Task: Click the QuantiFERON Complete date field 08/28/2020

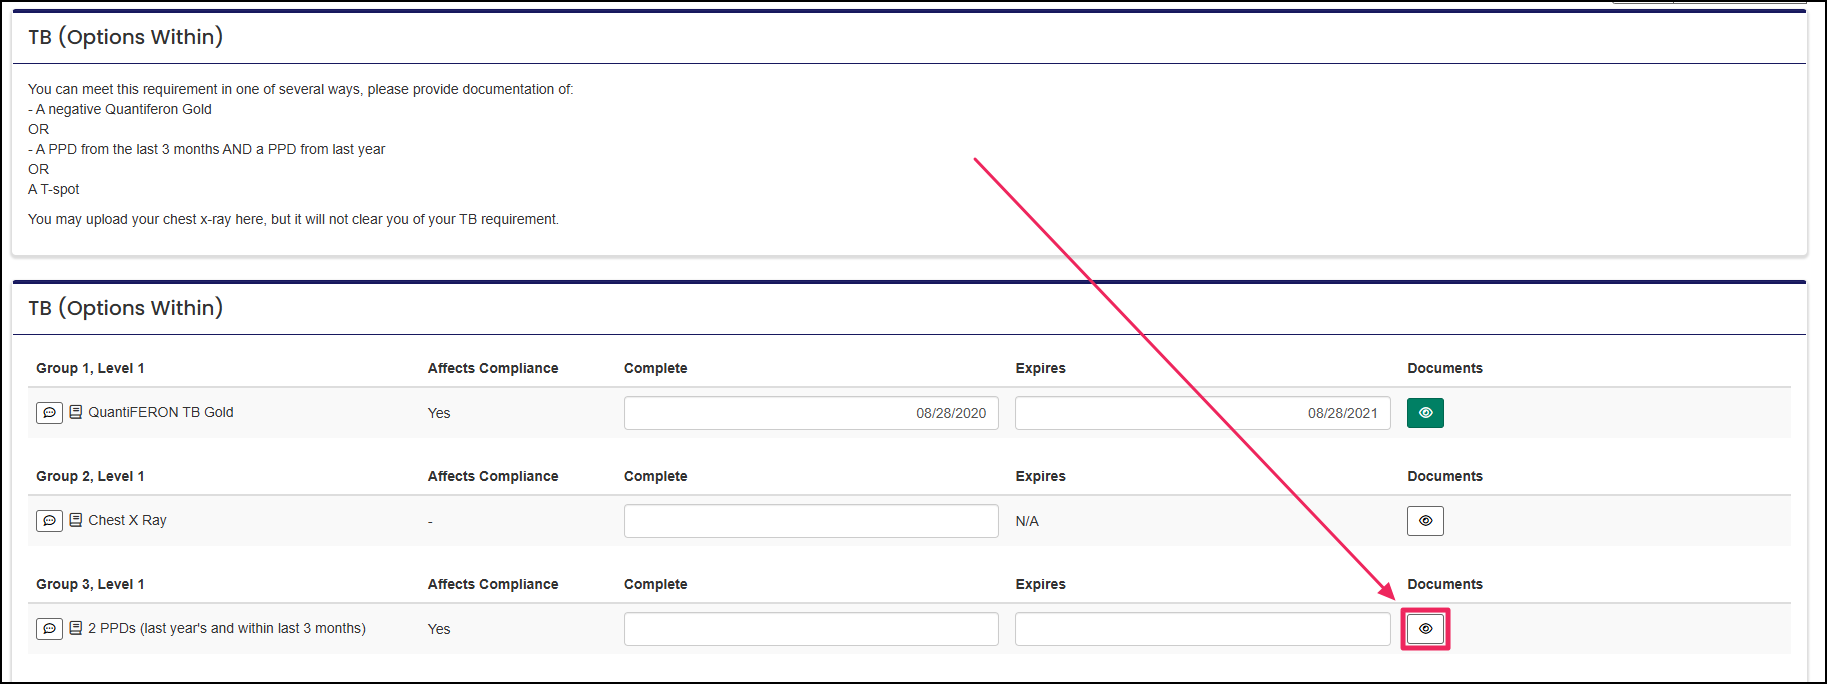Action: click(811, 413)
